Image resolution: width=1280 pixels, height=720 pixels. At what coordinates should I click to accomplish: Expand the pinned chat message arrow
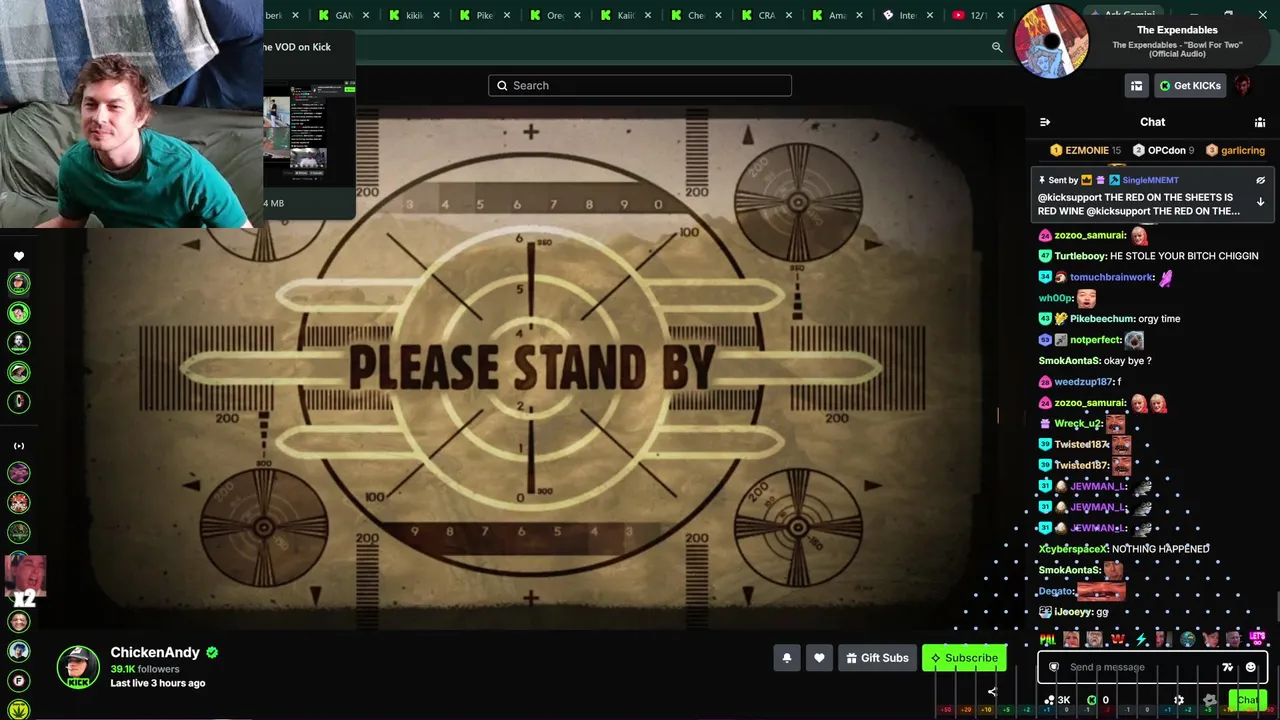click(x=1260, y=202)
